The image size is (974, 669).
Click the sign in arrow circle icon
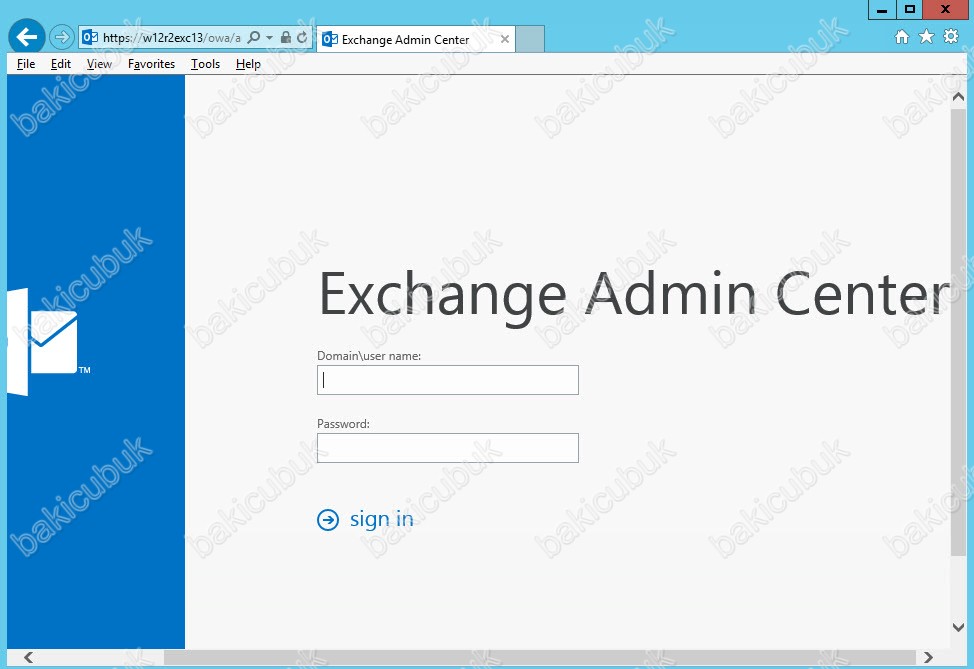tap(328, 519)
